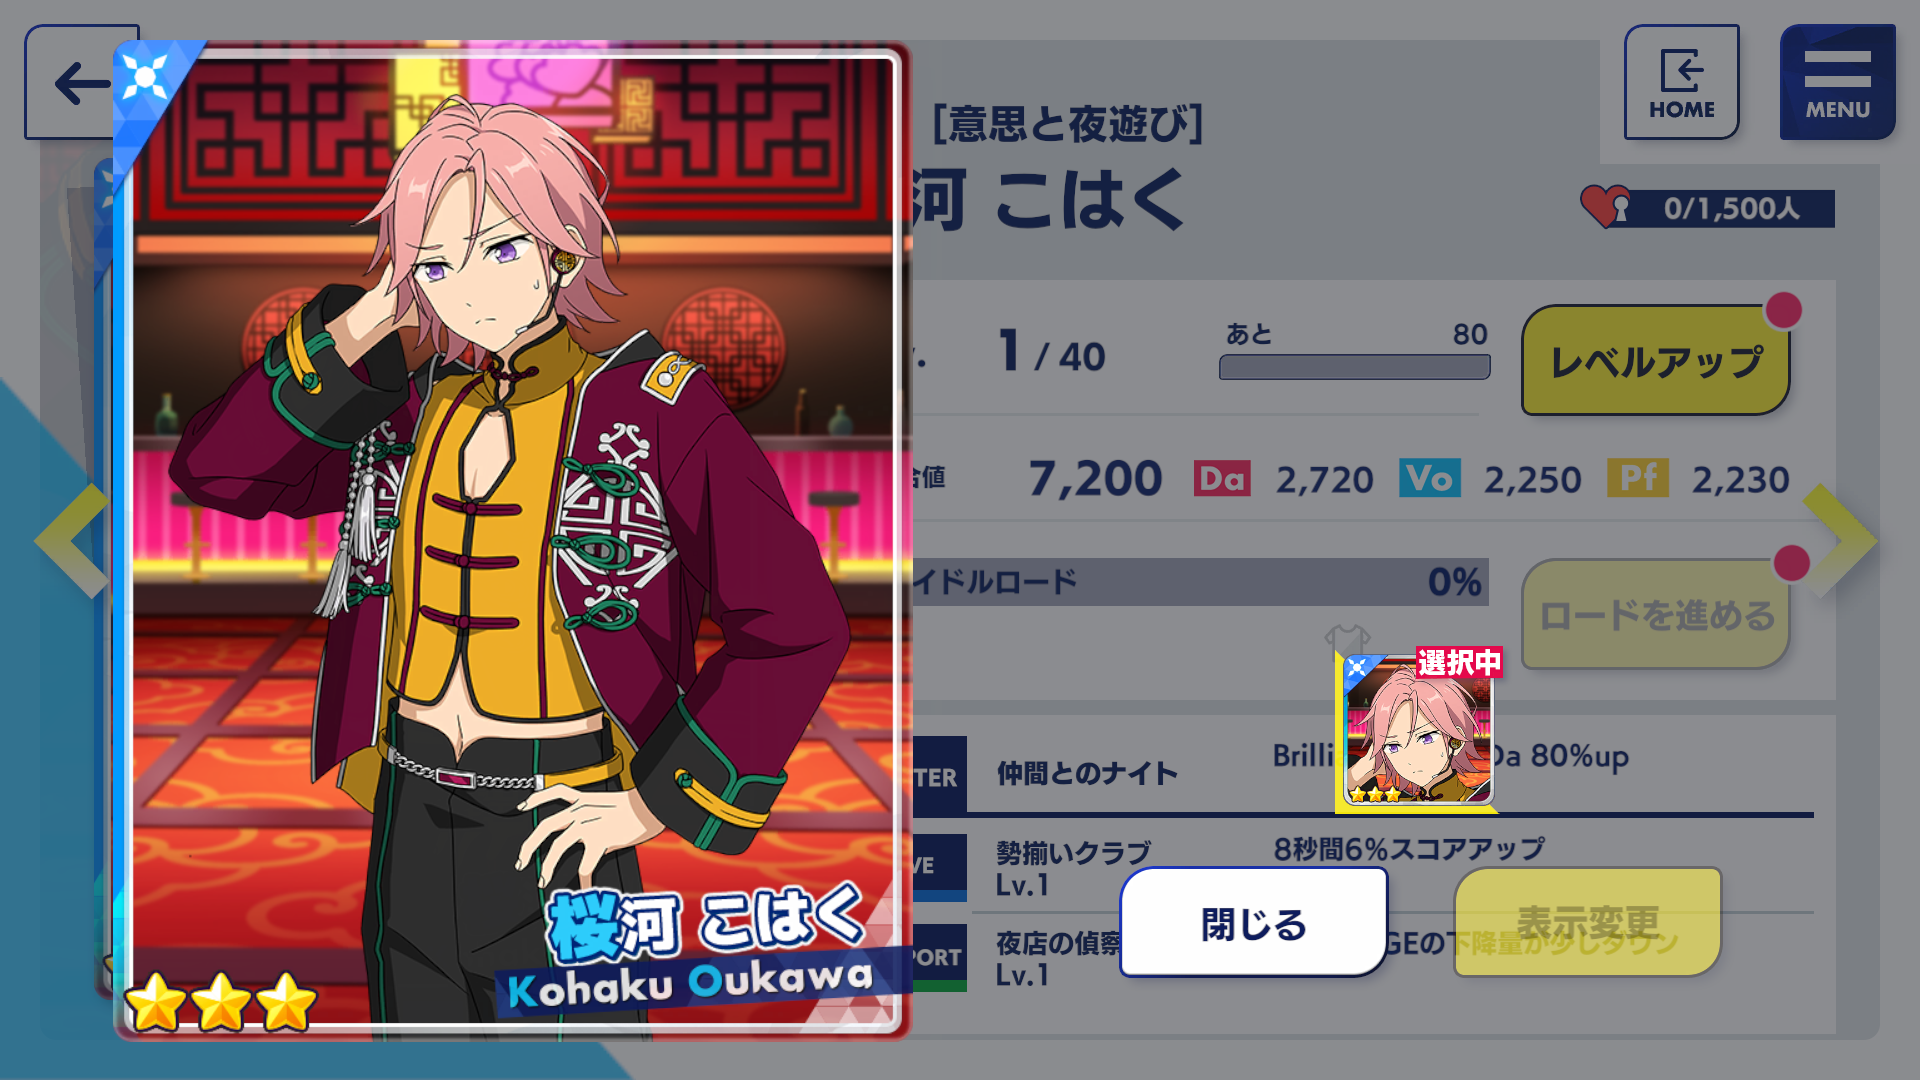Screen dimensions: 1920x1080
Task: Open the MENU hamburger icon
Action: (1837, 82)
